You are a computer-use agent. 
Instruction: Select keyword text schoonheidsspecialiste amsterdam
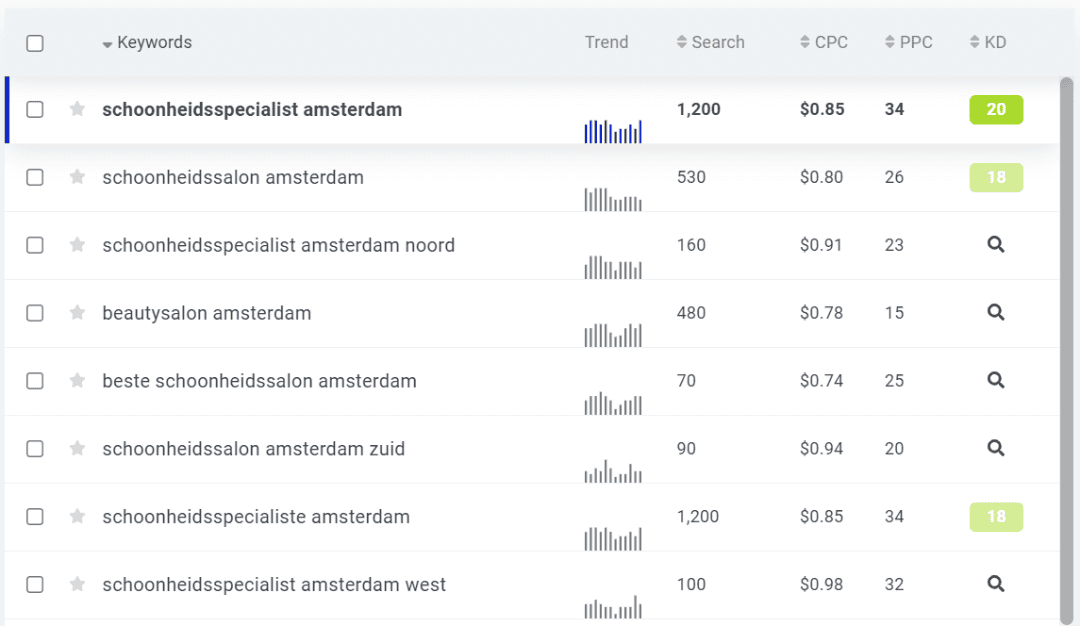point(256,517)
